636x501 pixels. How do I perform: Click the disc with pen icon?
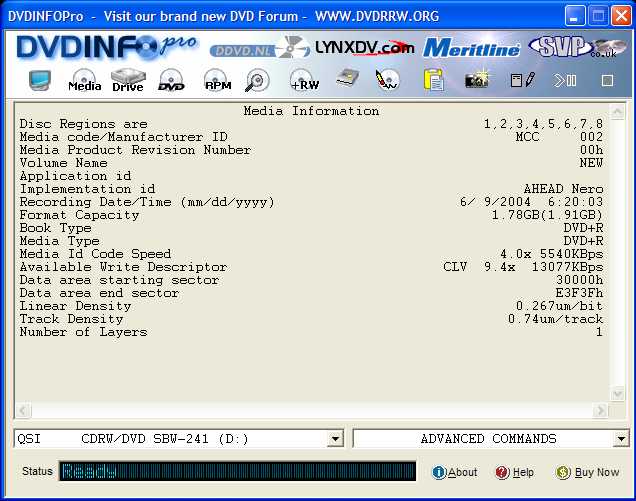(x=387, y=80)
